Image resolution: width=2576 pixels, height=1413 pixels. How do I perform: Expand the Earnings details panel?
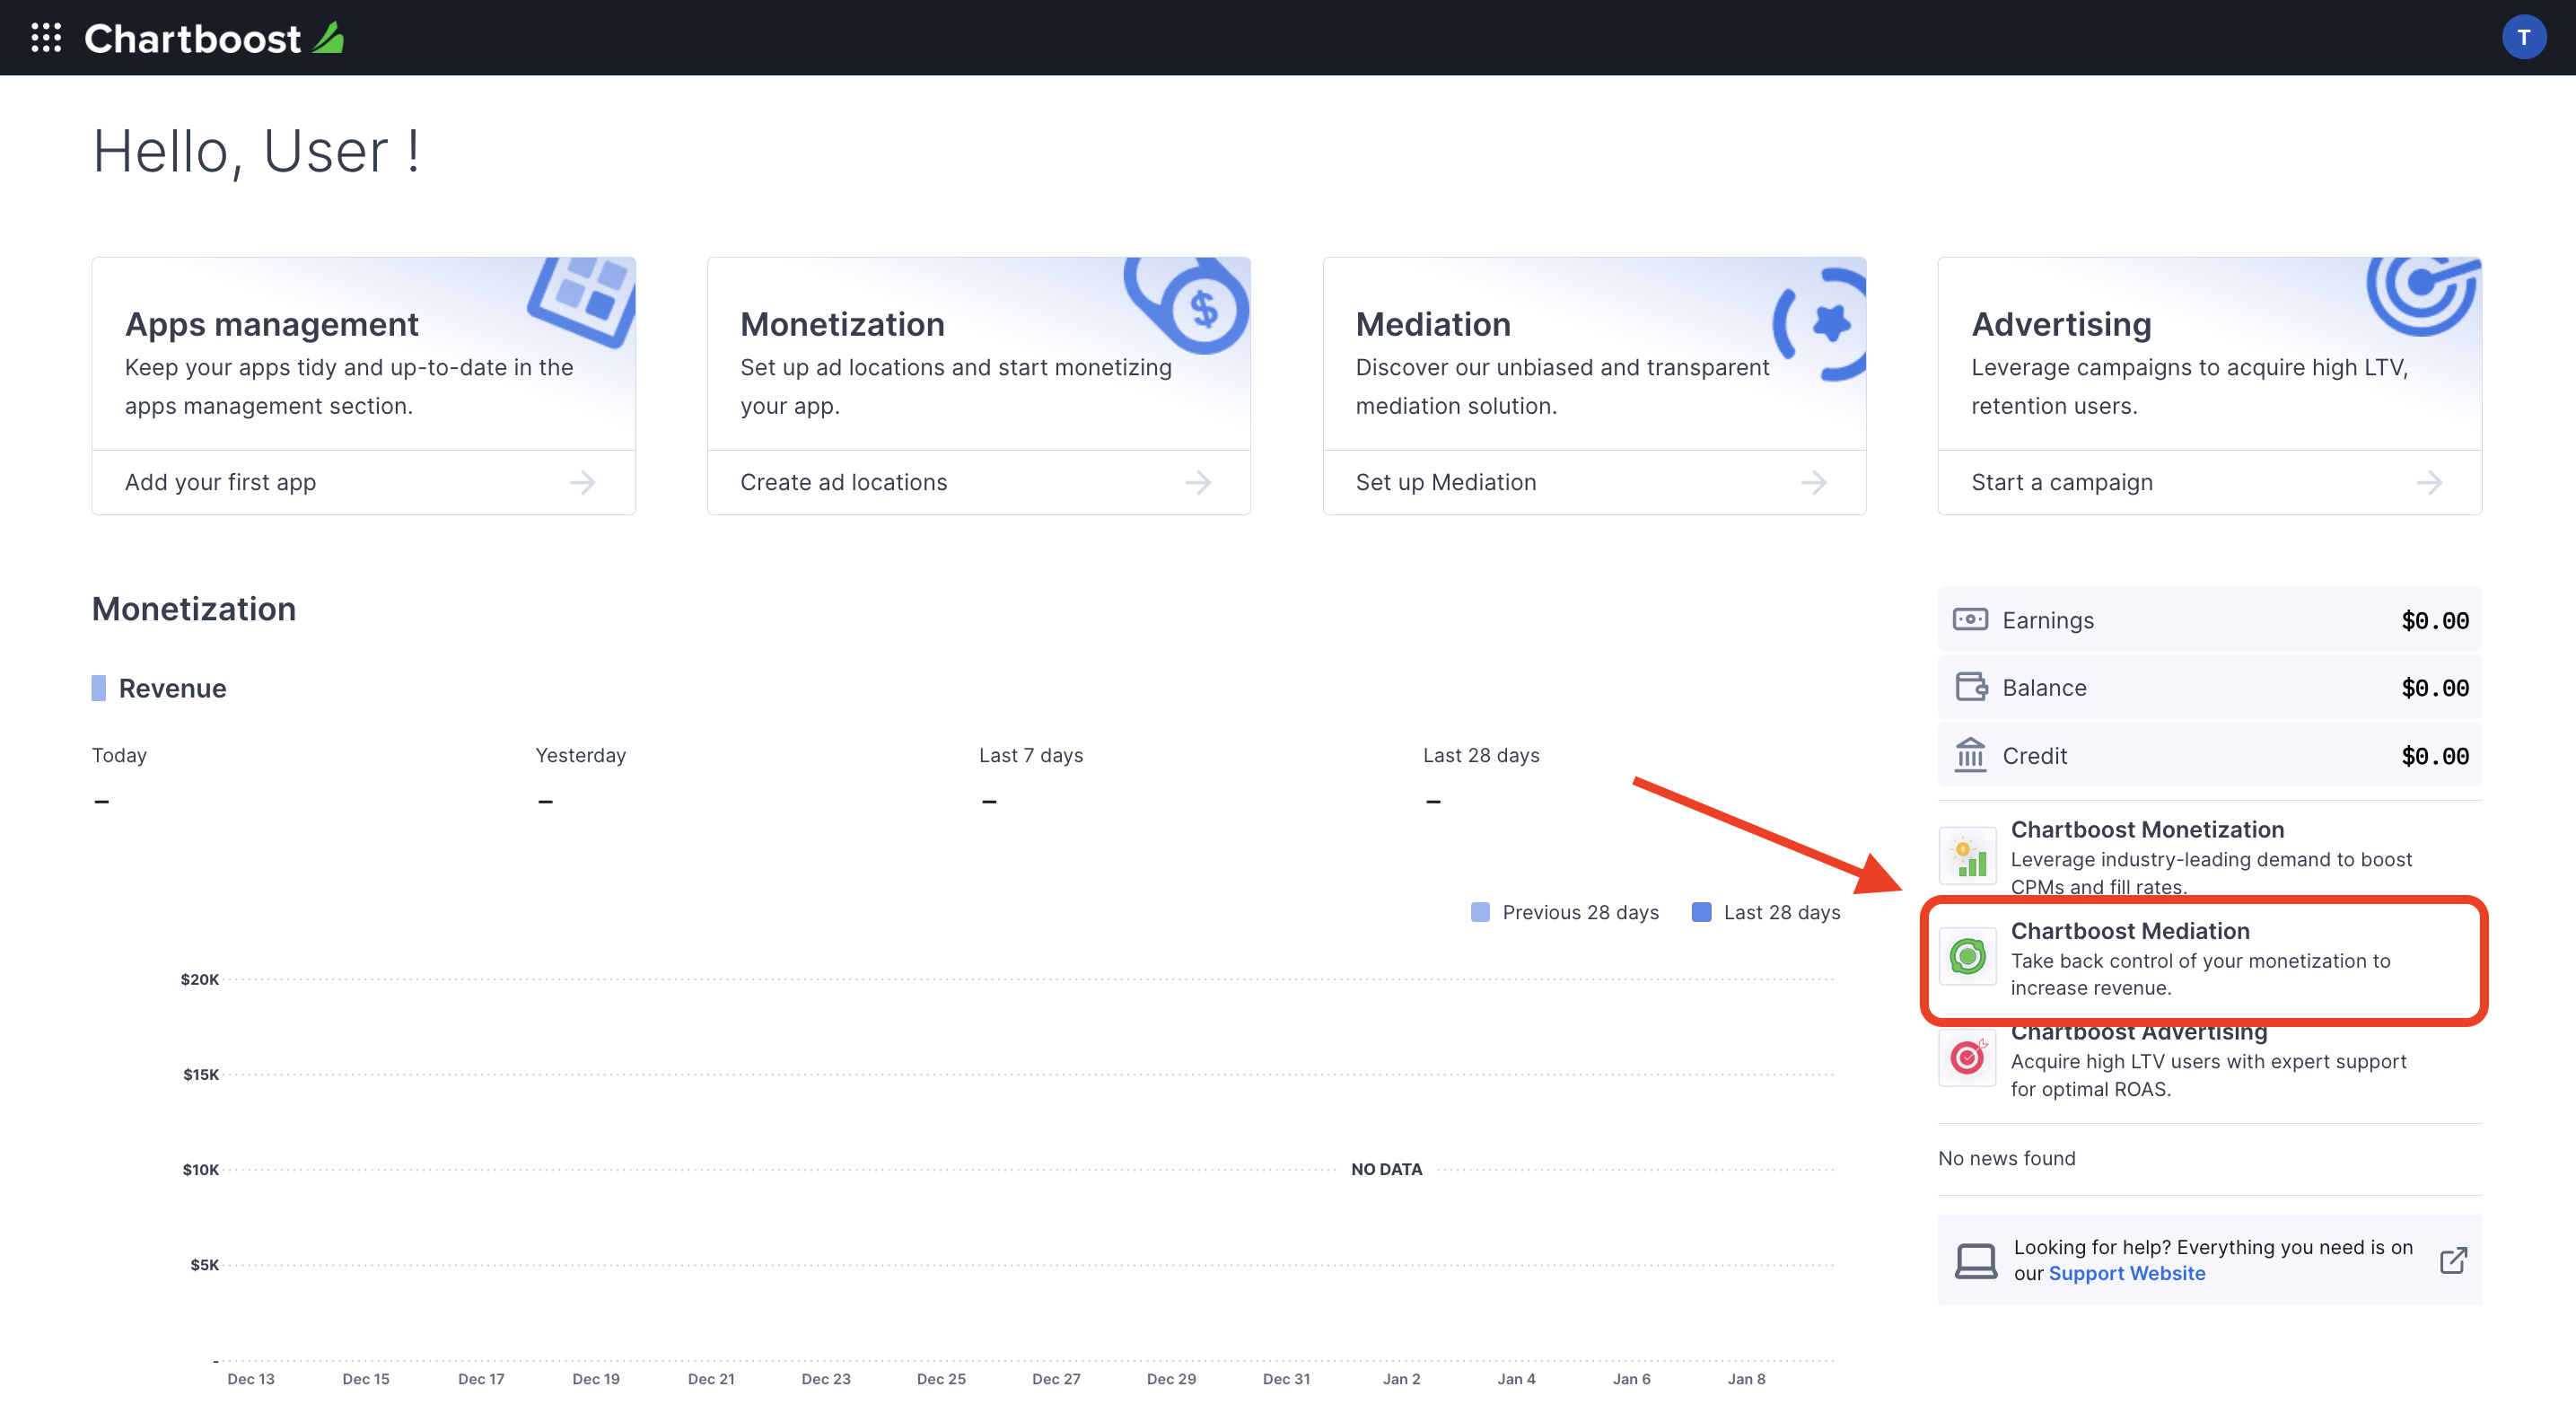coord(2209,618)
